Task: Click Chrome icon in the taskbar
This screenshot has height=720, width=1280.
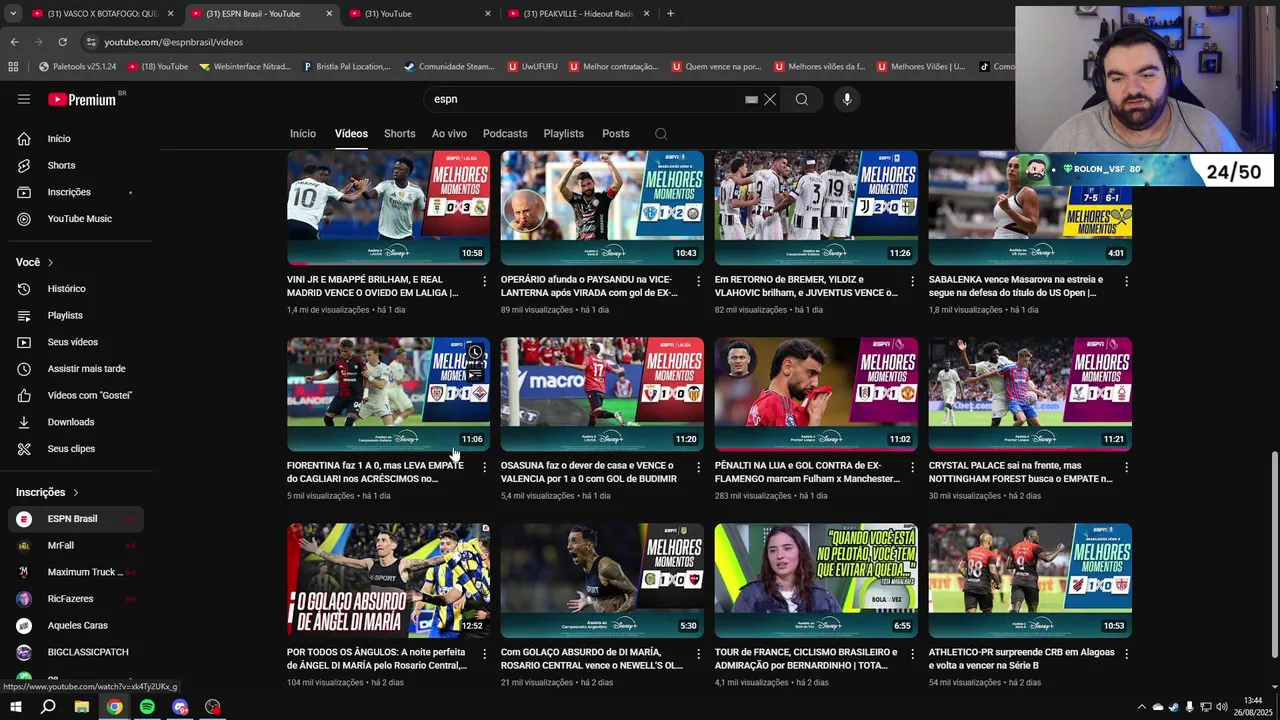Action: tap(115, 707)
